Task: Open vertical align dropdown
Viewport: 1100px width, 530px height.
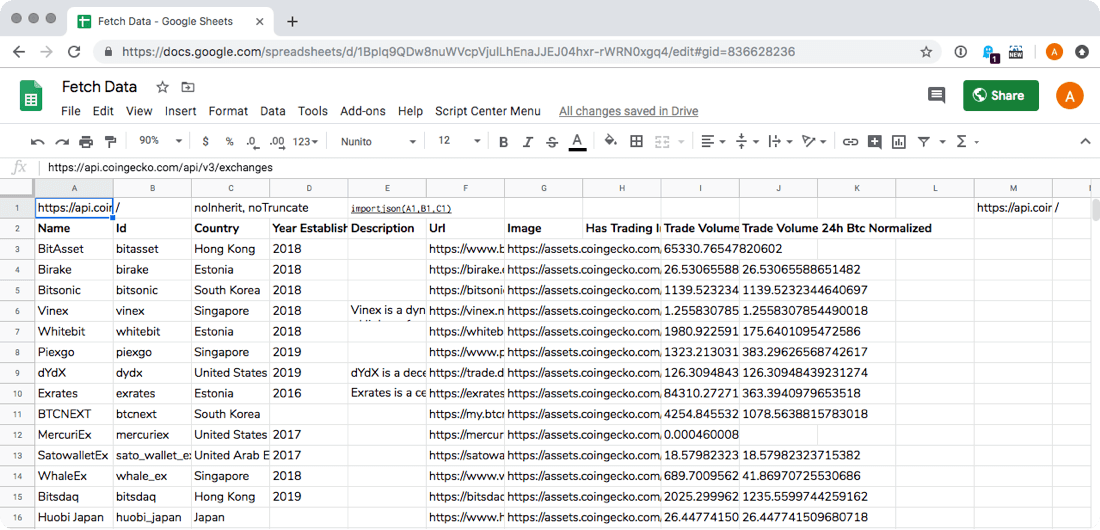Action: pos(746,142)
